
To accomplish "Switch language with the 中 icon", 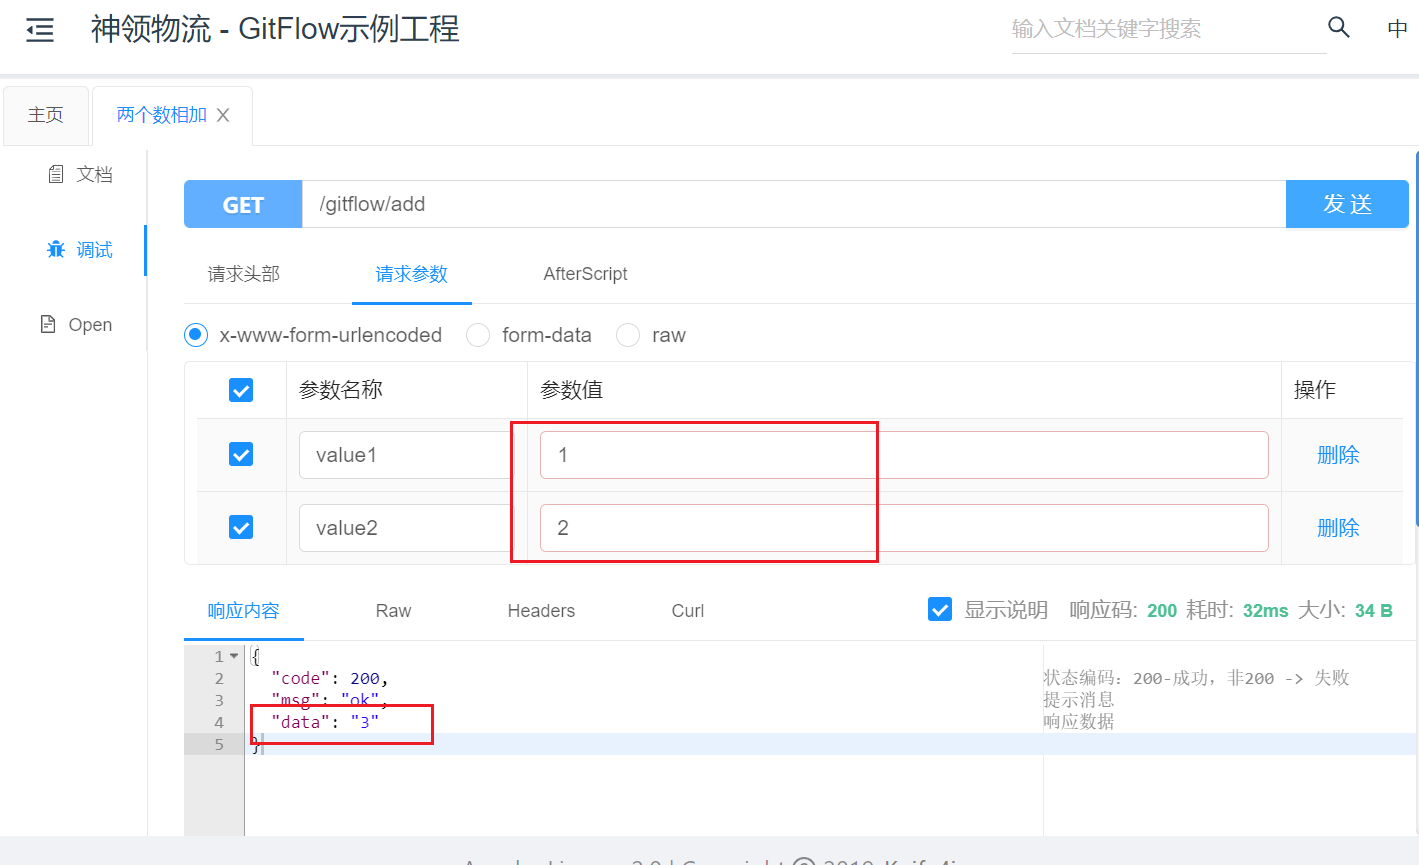I will pyautogui.click(x=1397, y=29).
